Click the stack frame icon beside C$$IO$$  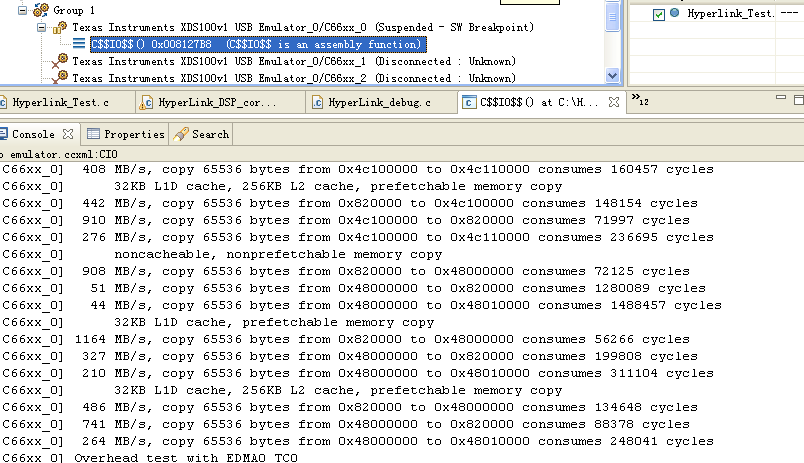(x=78, y=44)
